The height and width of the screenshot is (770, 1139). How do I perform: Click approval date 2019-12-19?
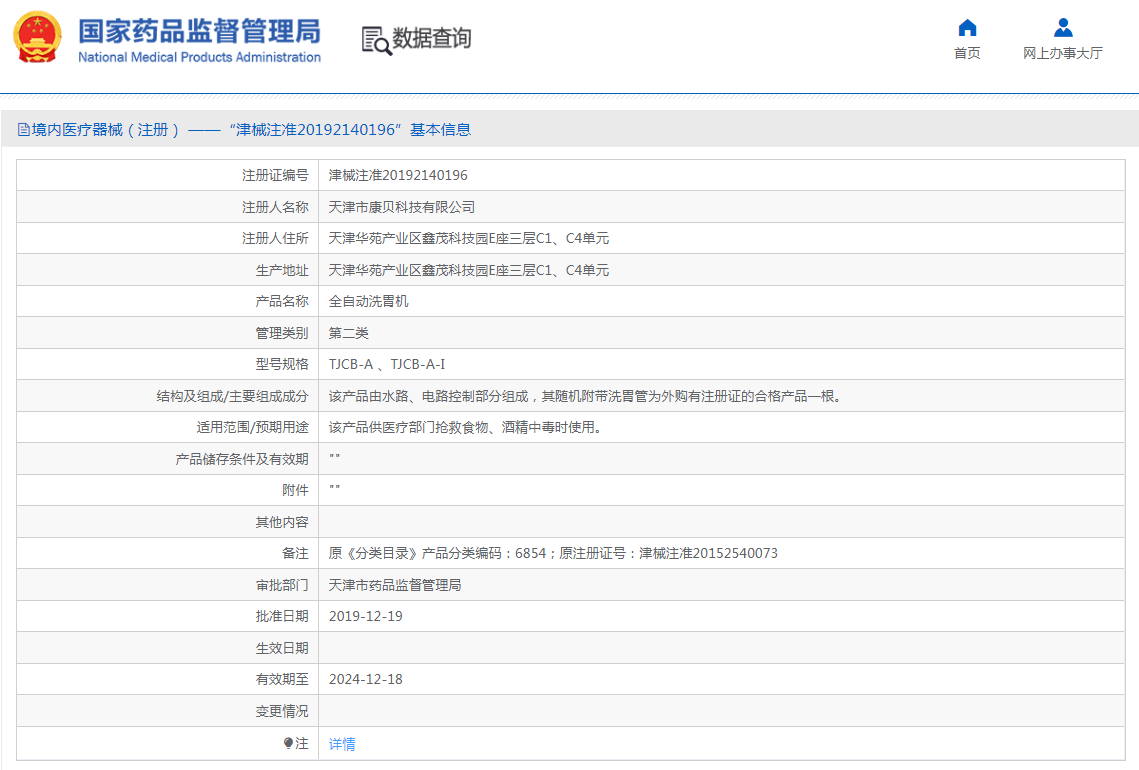(x=365, y=617)
